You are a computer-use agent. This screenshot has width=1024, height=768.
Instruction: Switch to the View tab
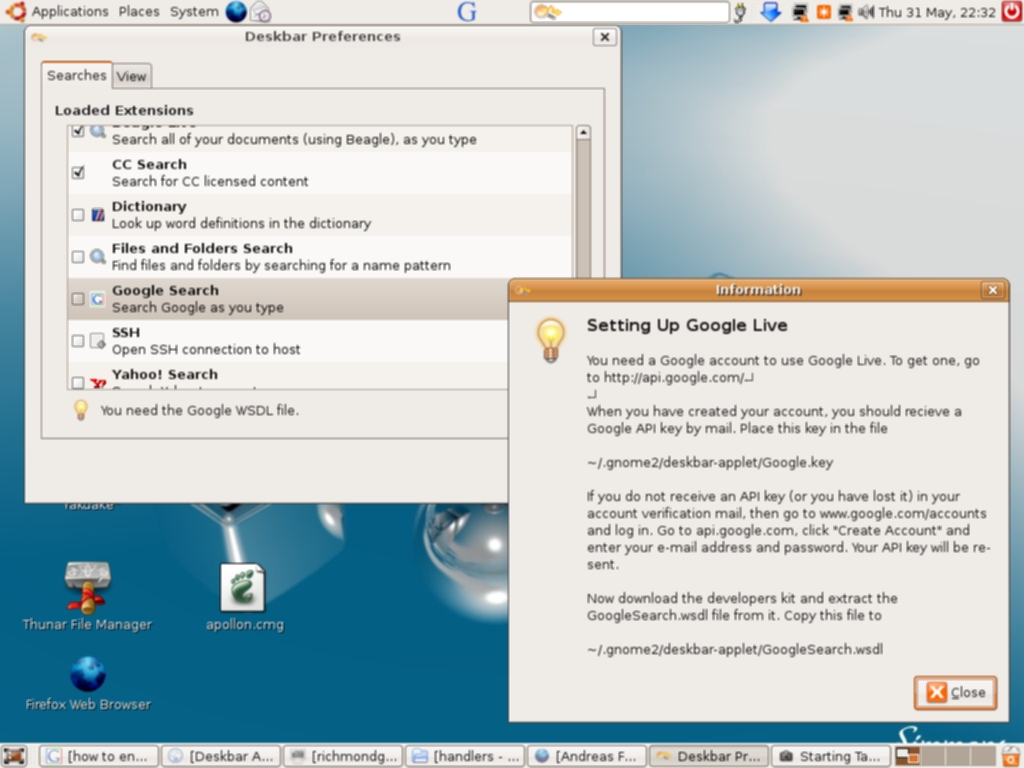coord(131,76)
